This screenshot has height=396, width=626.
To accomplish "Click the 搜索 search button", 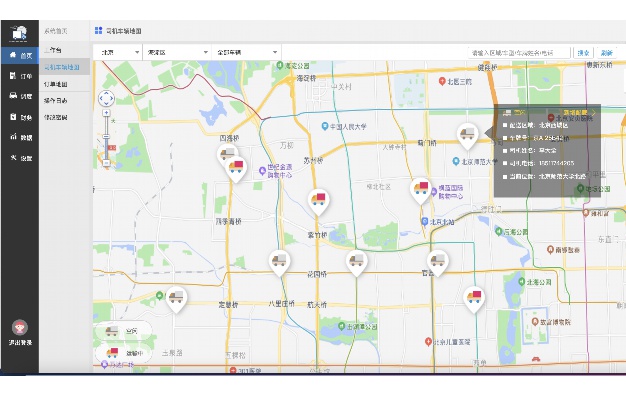I will (x=583, y=53).
